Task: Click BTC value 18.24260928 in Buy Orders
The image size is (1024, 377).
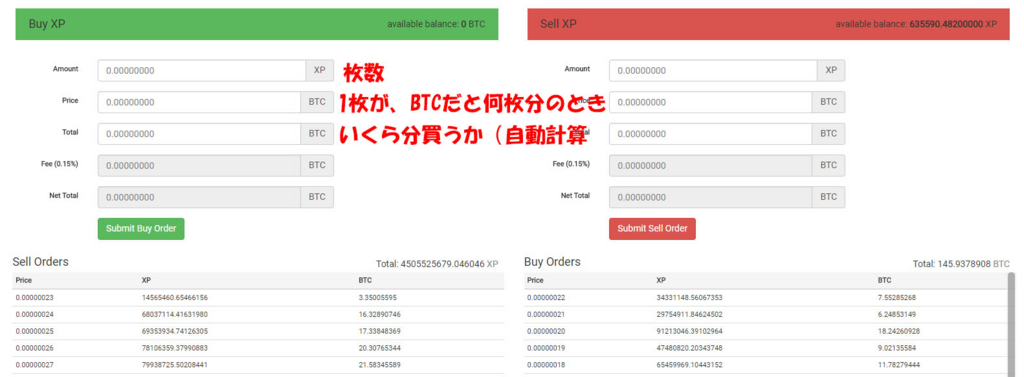Action: (x=899, y=331)
